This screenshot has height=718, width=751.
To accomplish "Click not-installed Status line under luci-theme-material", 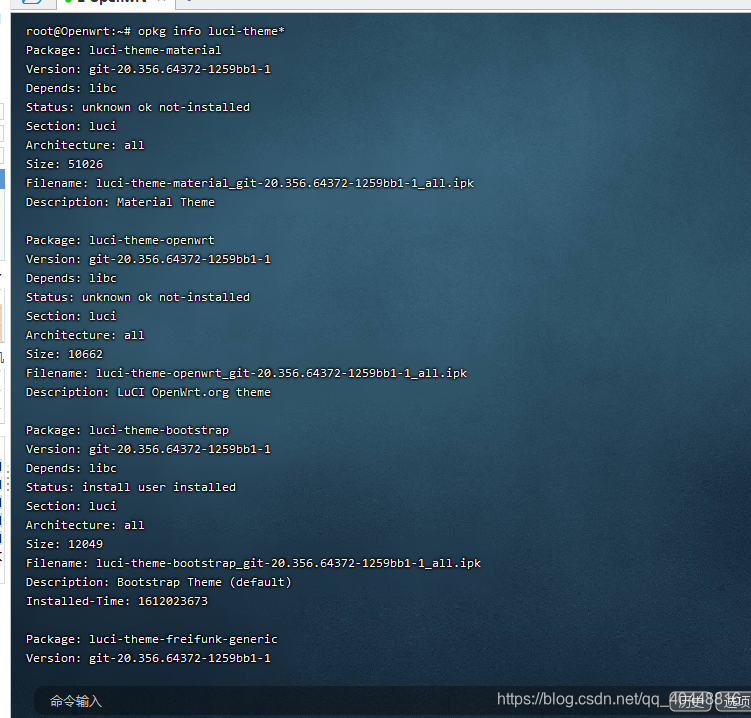I will click(138, 107).
